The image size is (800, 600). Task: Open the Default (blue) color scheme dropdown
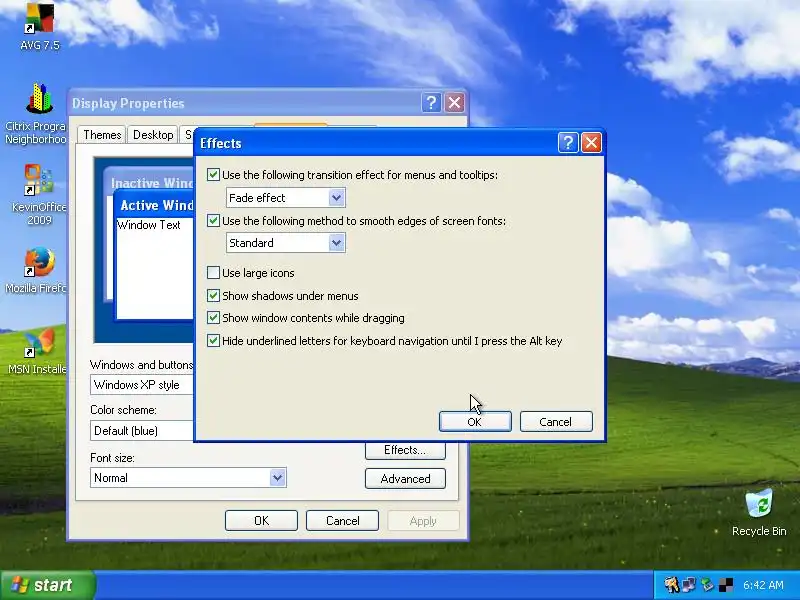coord(142,431)
